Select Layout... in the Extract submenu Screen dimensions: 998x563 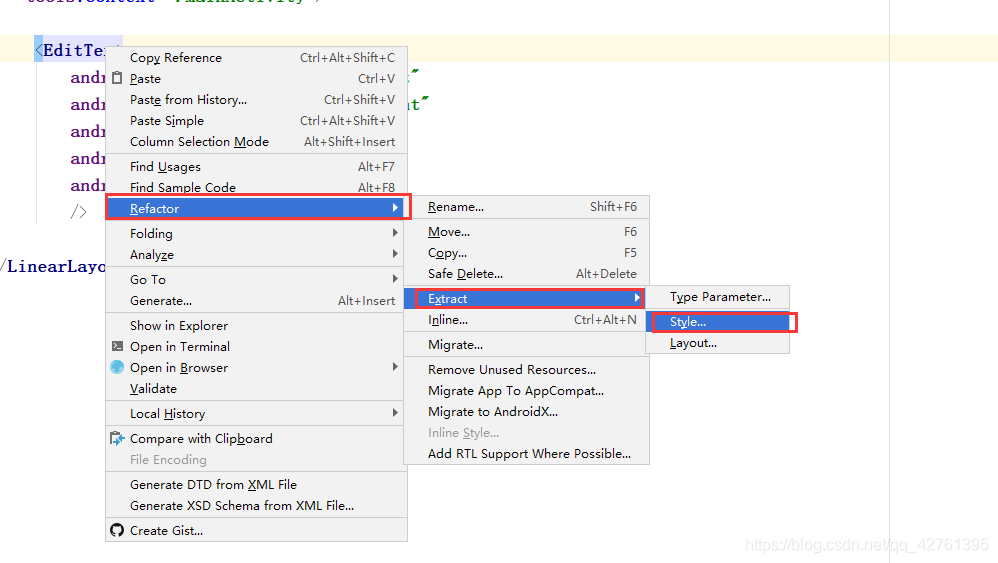point(693,343)
